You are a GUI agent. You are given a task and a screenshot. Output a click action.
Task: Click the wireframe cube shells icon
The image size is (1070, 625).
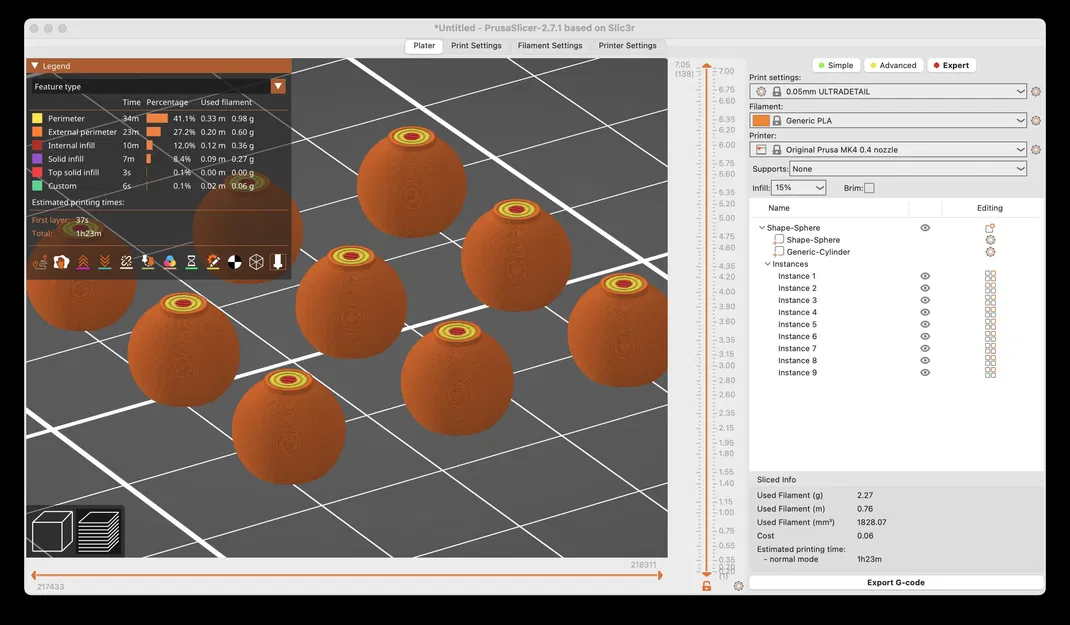[256, 262]
